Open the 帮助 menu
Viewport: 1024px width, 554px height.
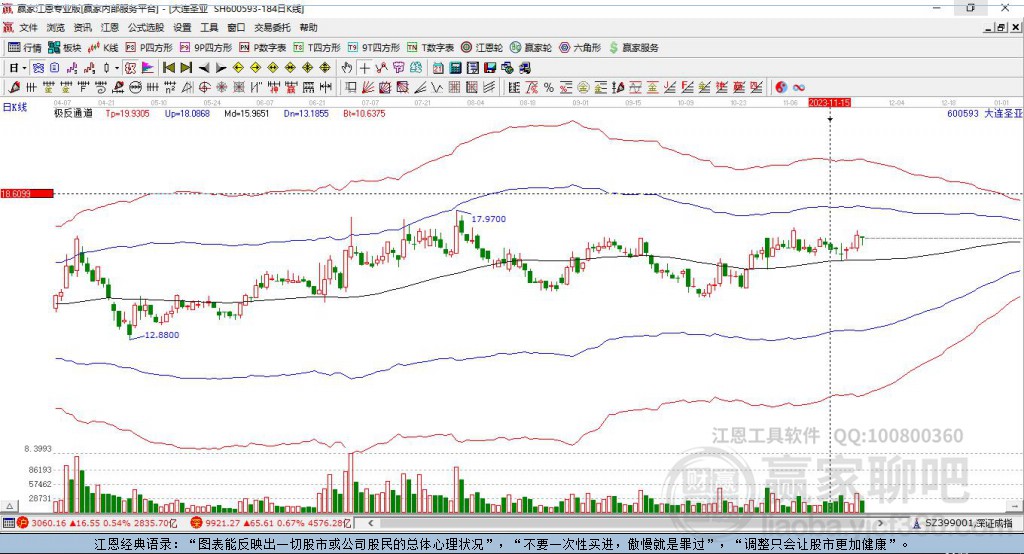point(308,27)
